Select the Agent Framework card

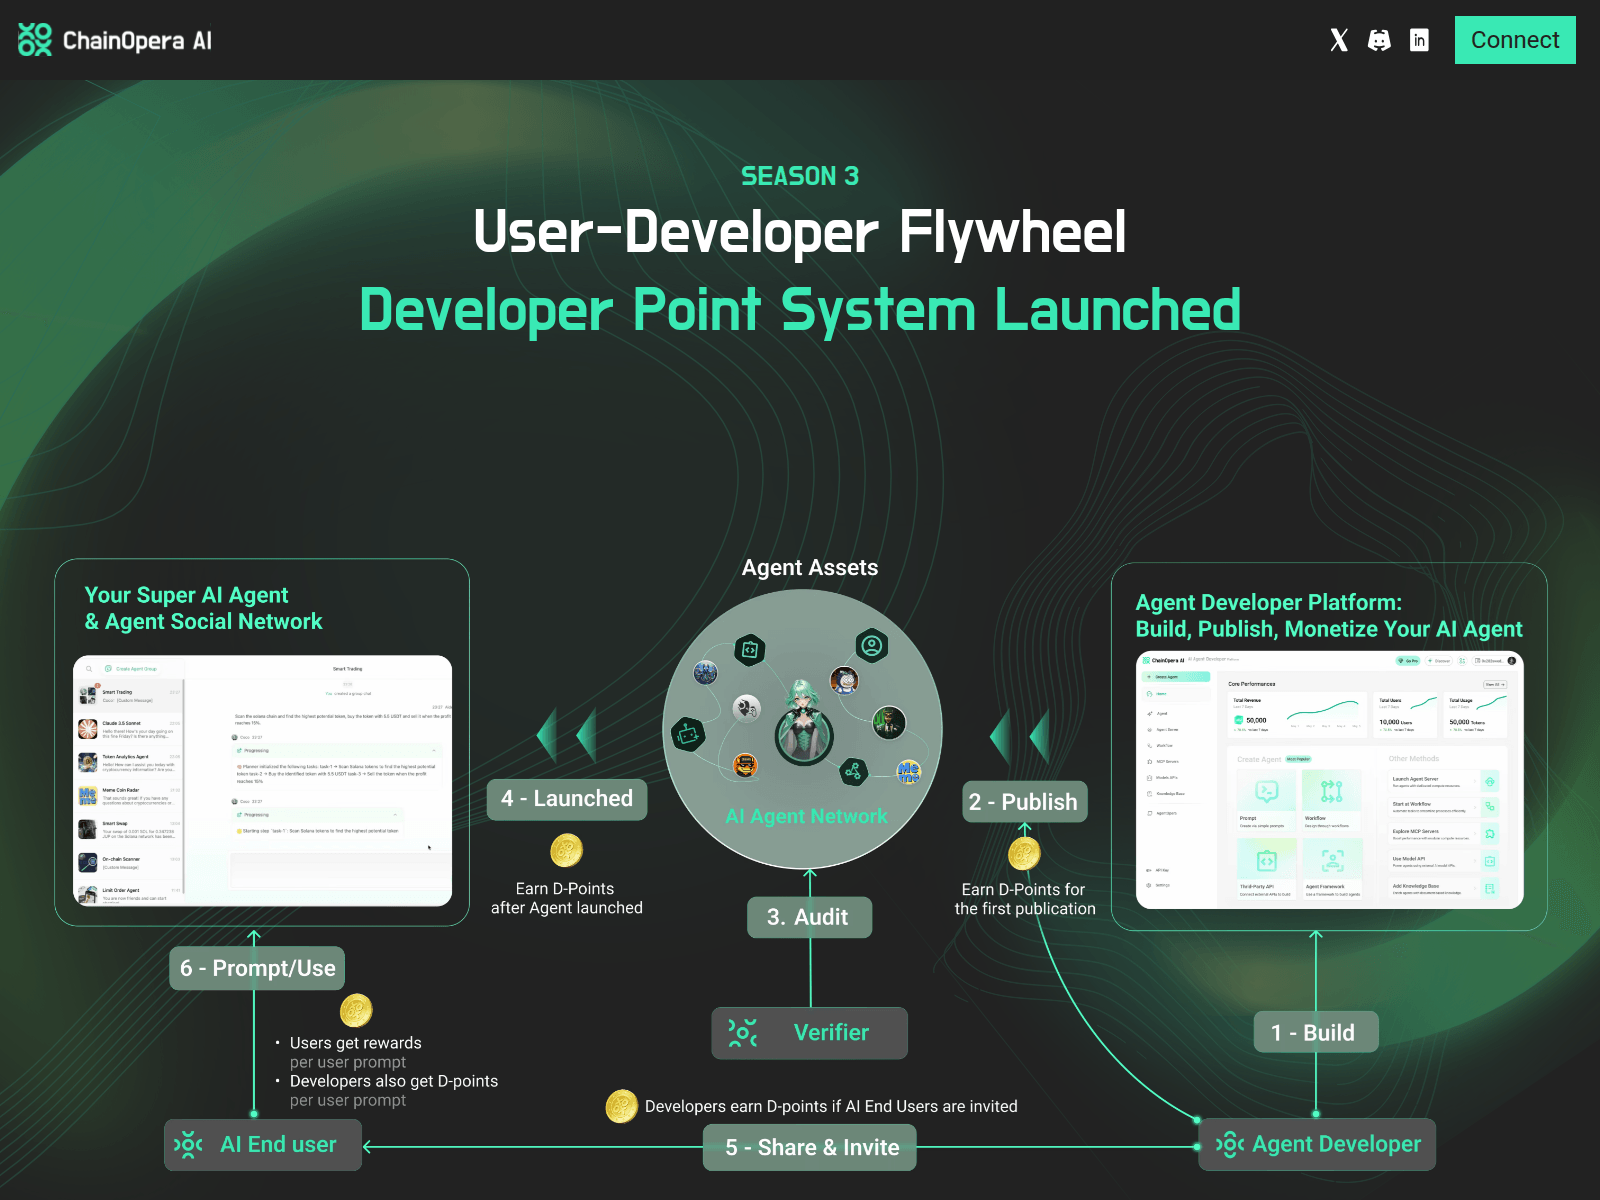(x=1331, y=869)
